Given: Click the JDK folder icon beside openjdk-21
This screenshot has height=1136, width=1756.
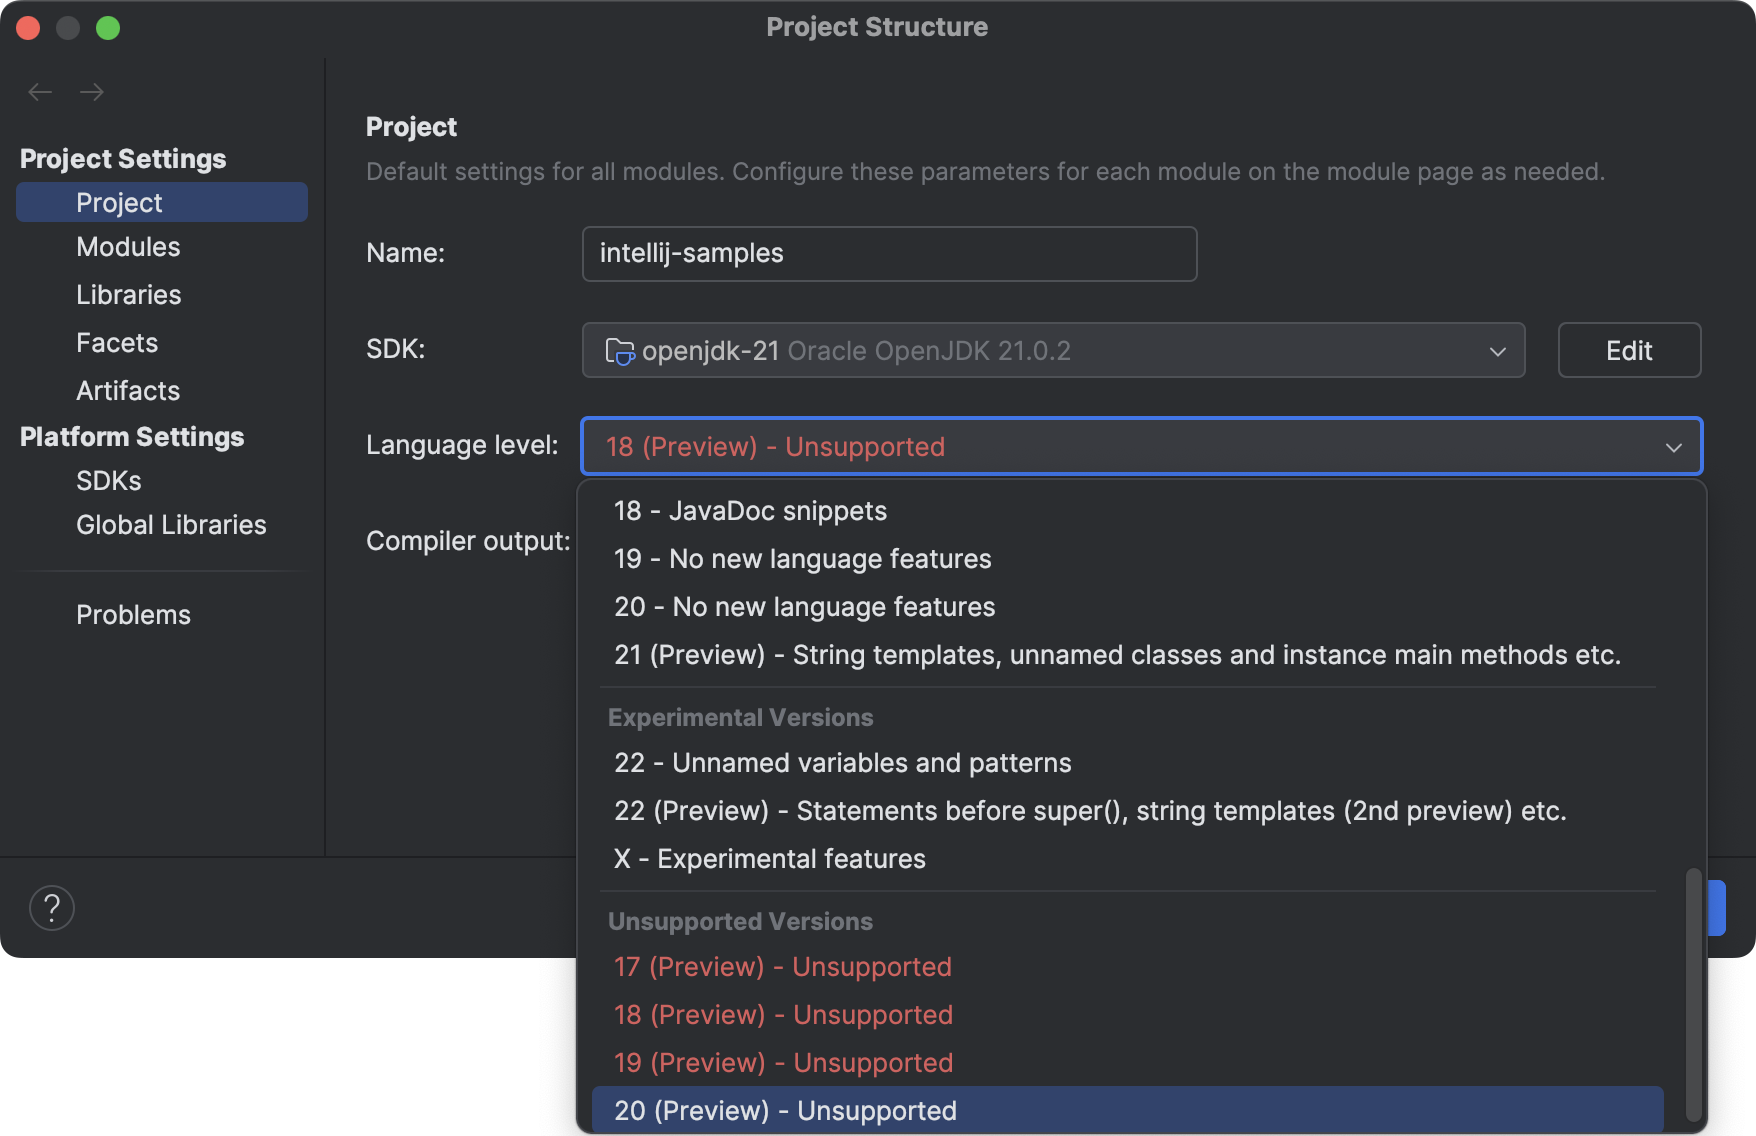Looking at the screenshot, I should (621, 351).
